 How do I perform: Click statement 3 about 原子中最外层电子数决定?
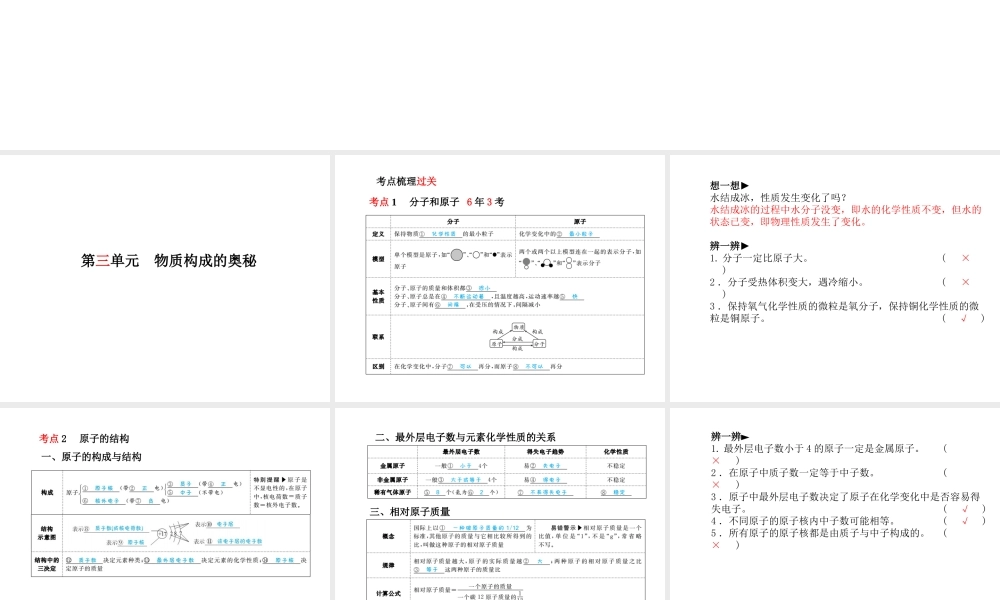coord(845,502)
